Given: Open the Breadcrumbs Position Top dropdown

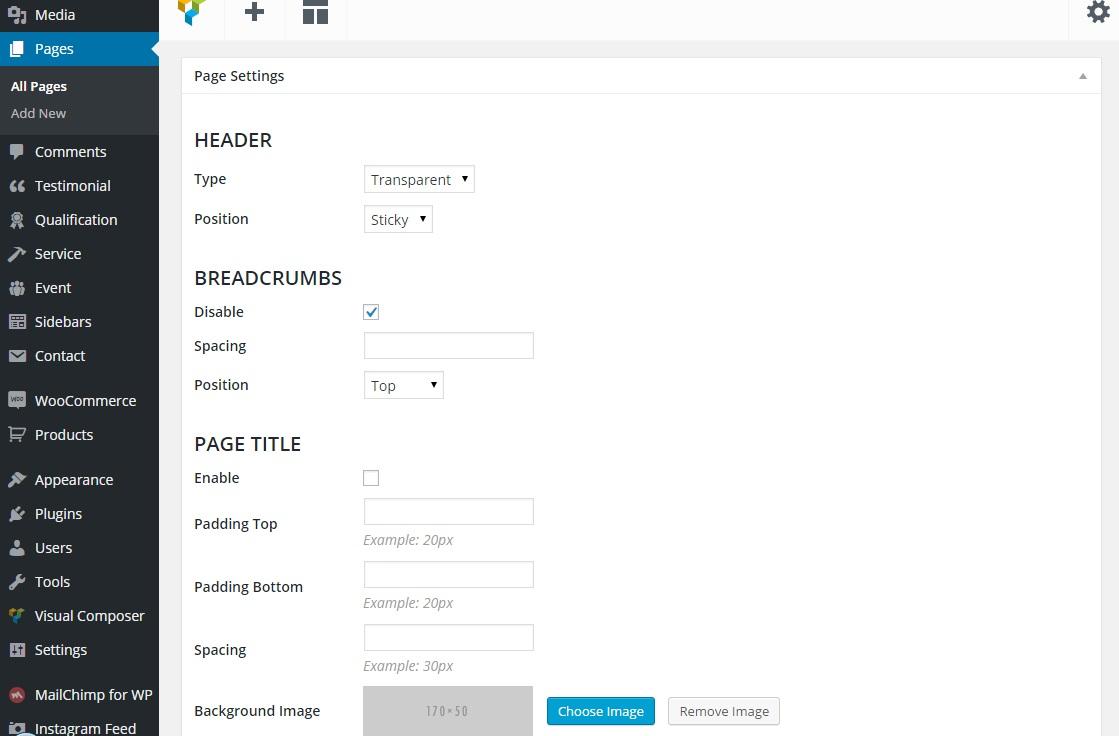Looking at the screenshot, I should pos(403,386).
